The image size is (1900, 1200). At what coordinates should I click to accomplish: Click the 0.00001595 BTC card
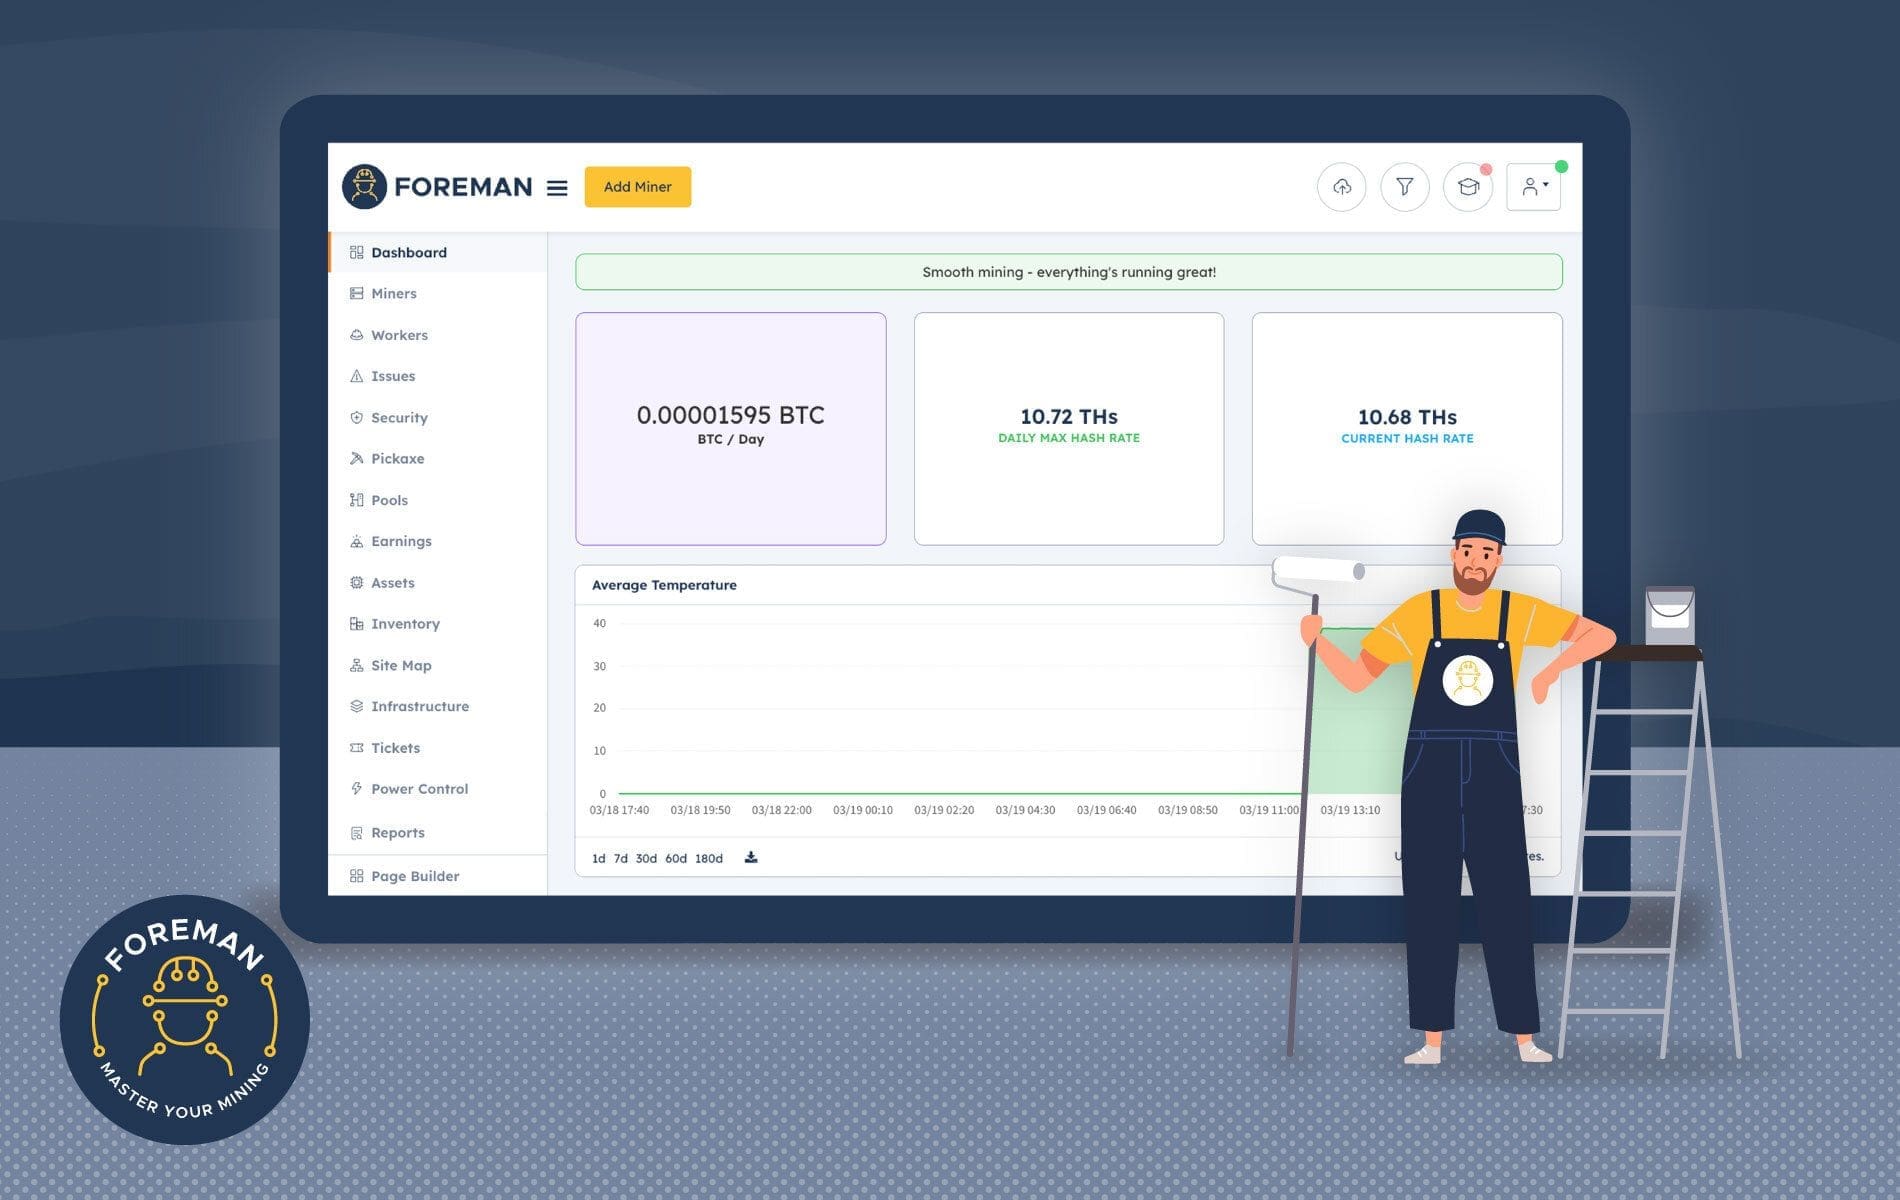(x=730, y=429)
